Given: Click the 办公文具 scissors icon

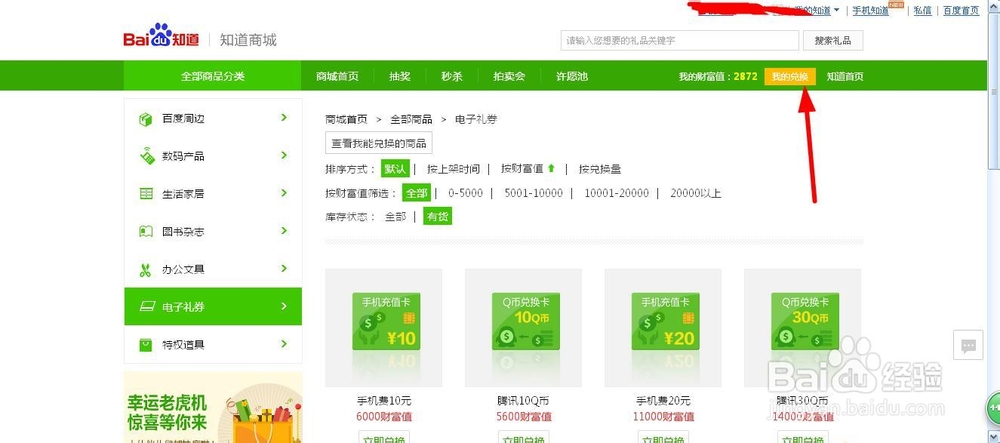Looking at the screenshot, I should (145, 270).
